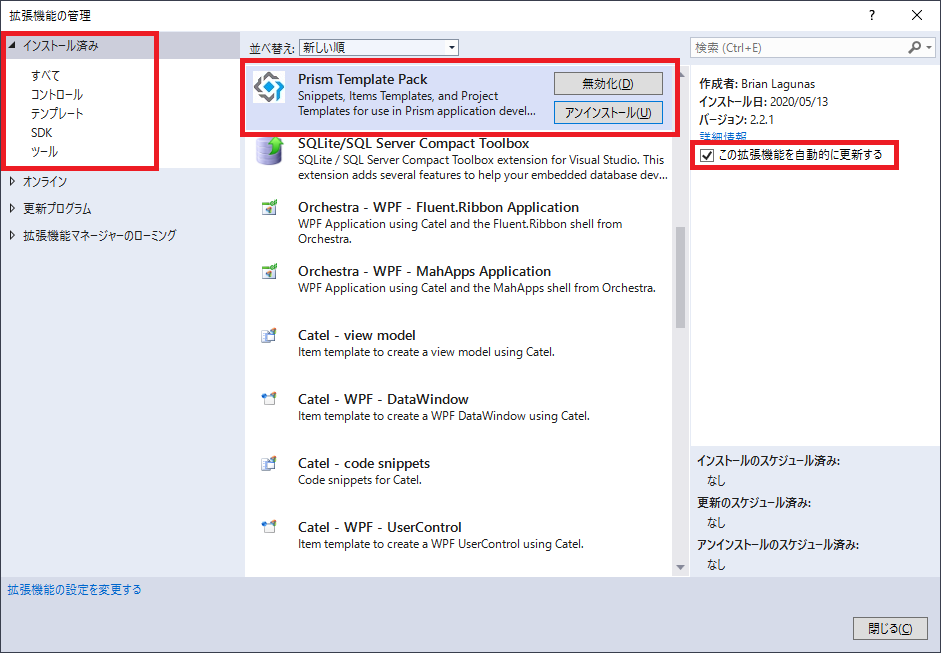Click the Catel WPF DataWindow item icon
941x653 pixels.
(268, 399)
